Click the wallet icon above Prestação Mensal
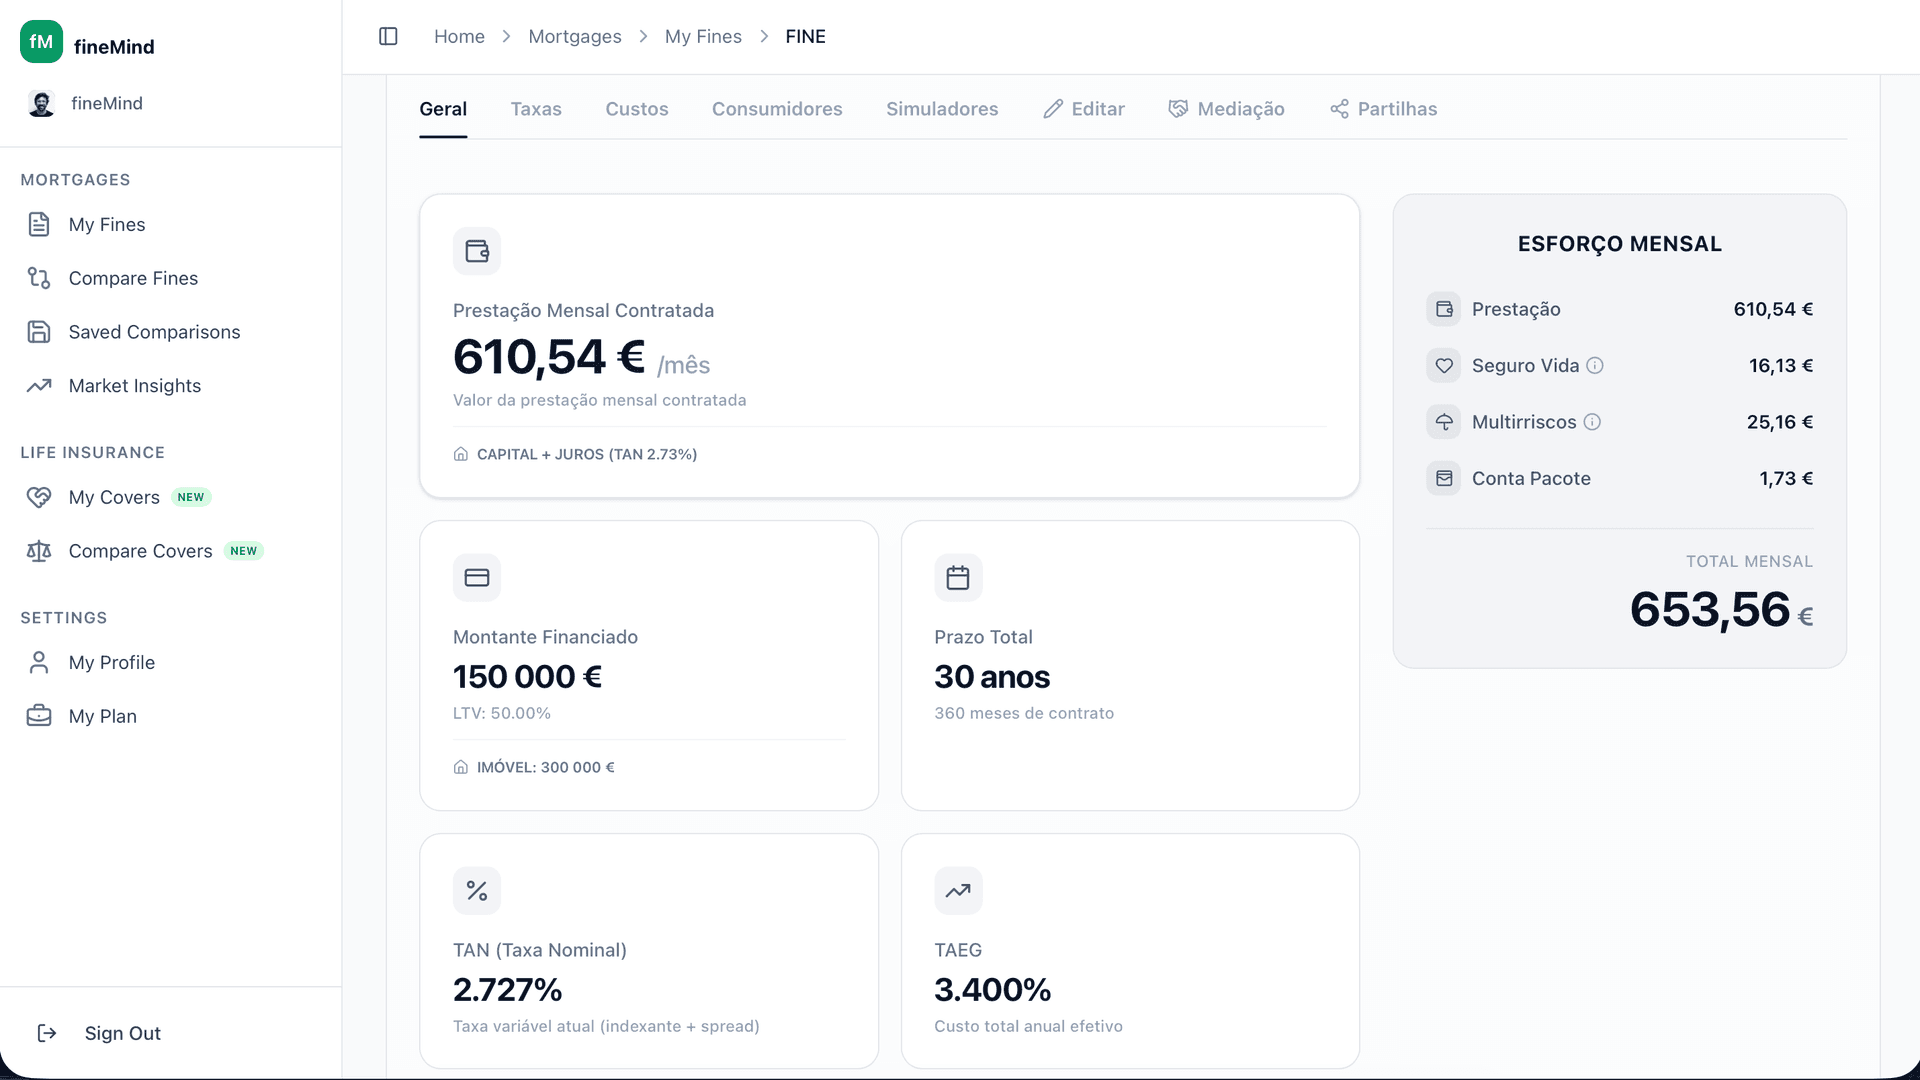Viewport: 1920px width, 1080px height. 476,251
